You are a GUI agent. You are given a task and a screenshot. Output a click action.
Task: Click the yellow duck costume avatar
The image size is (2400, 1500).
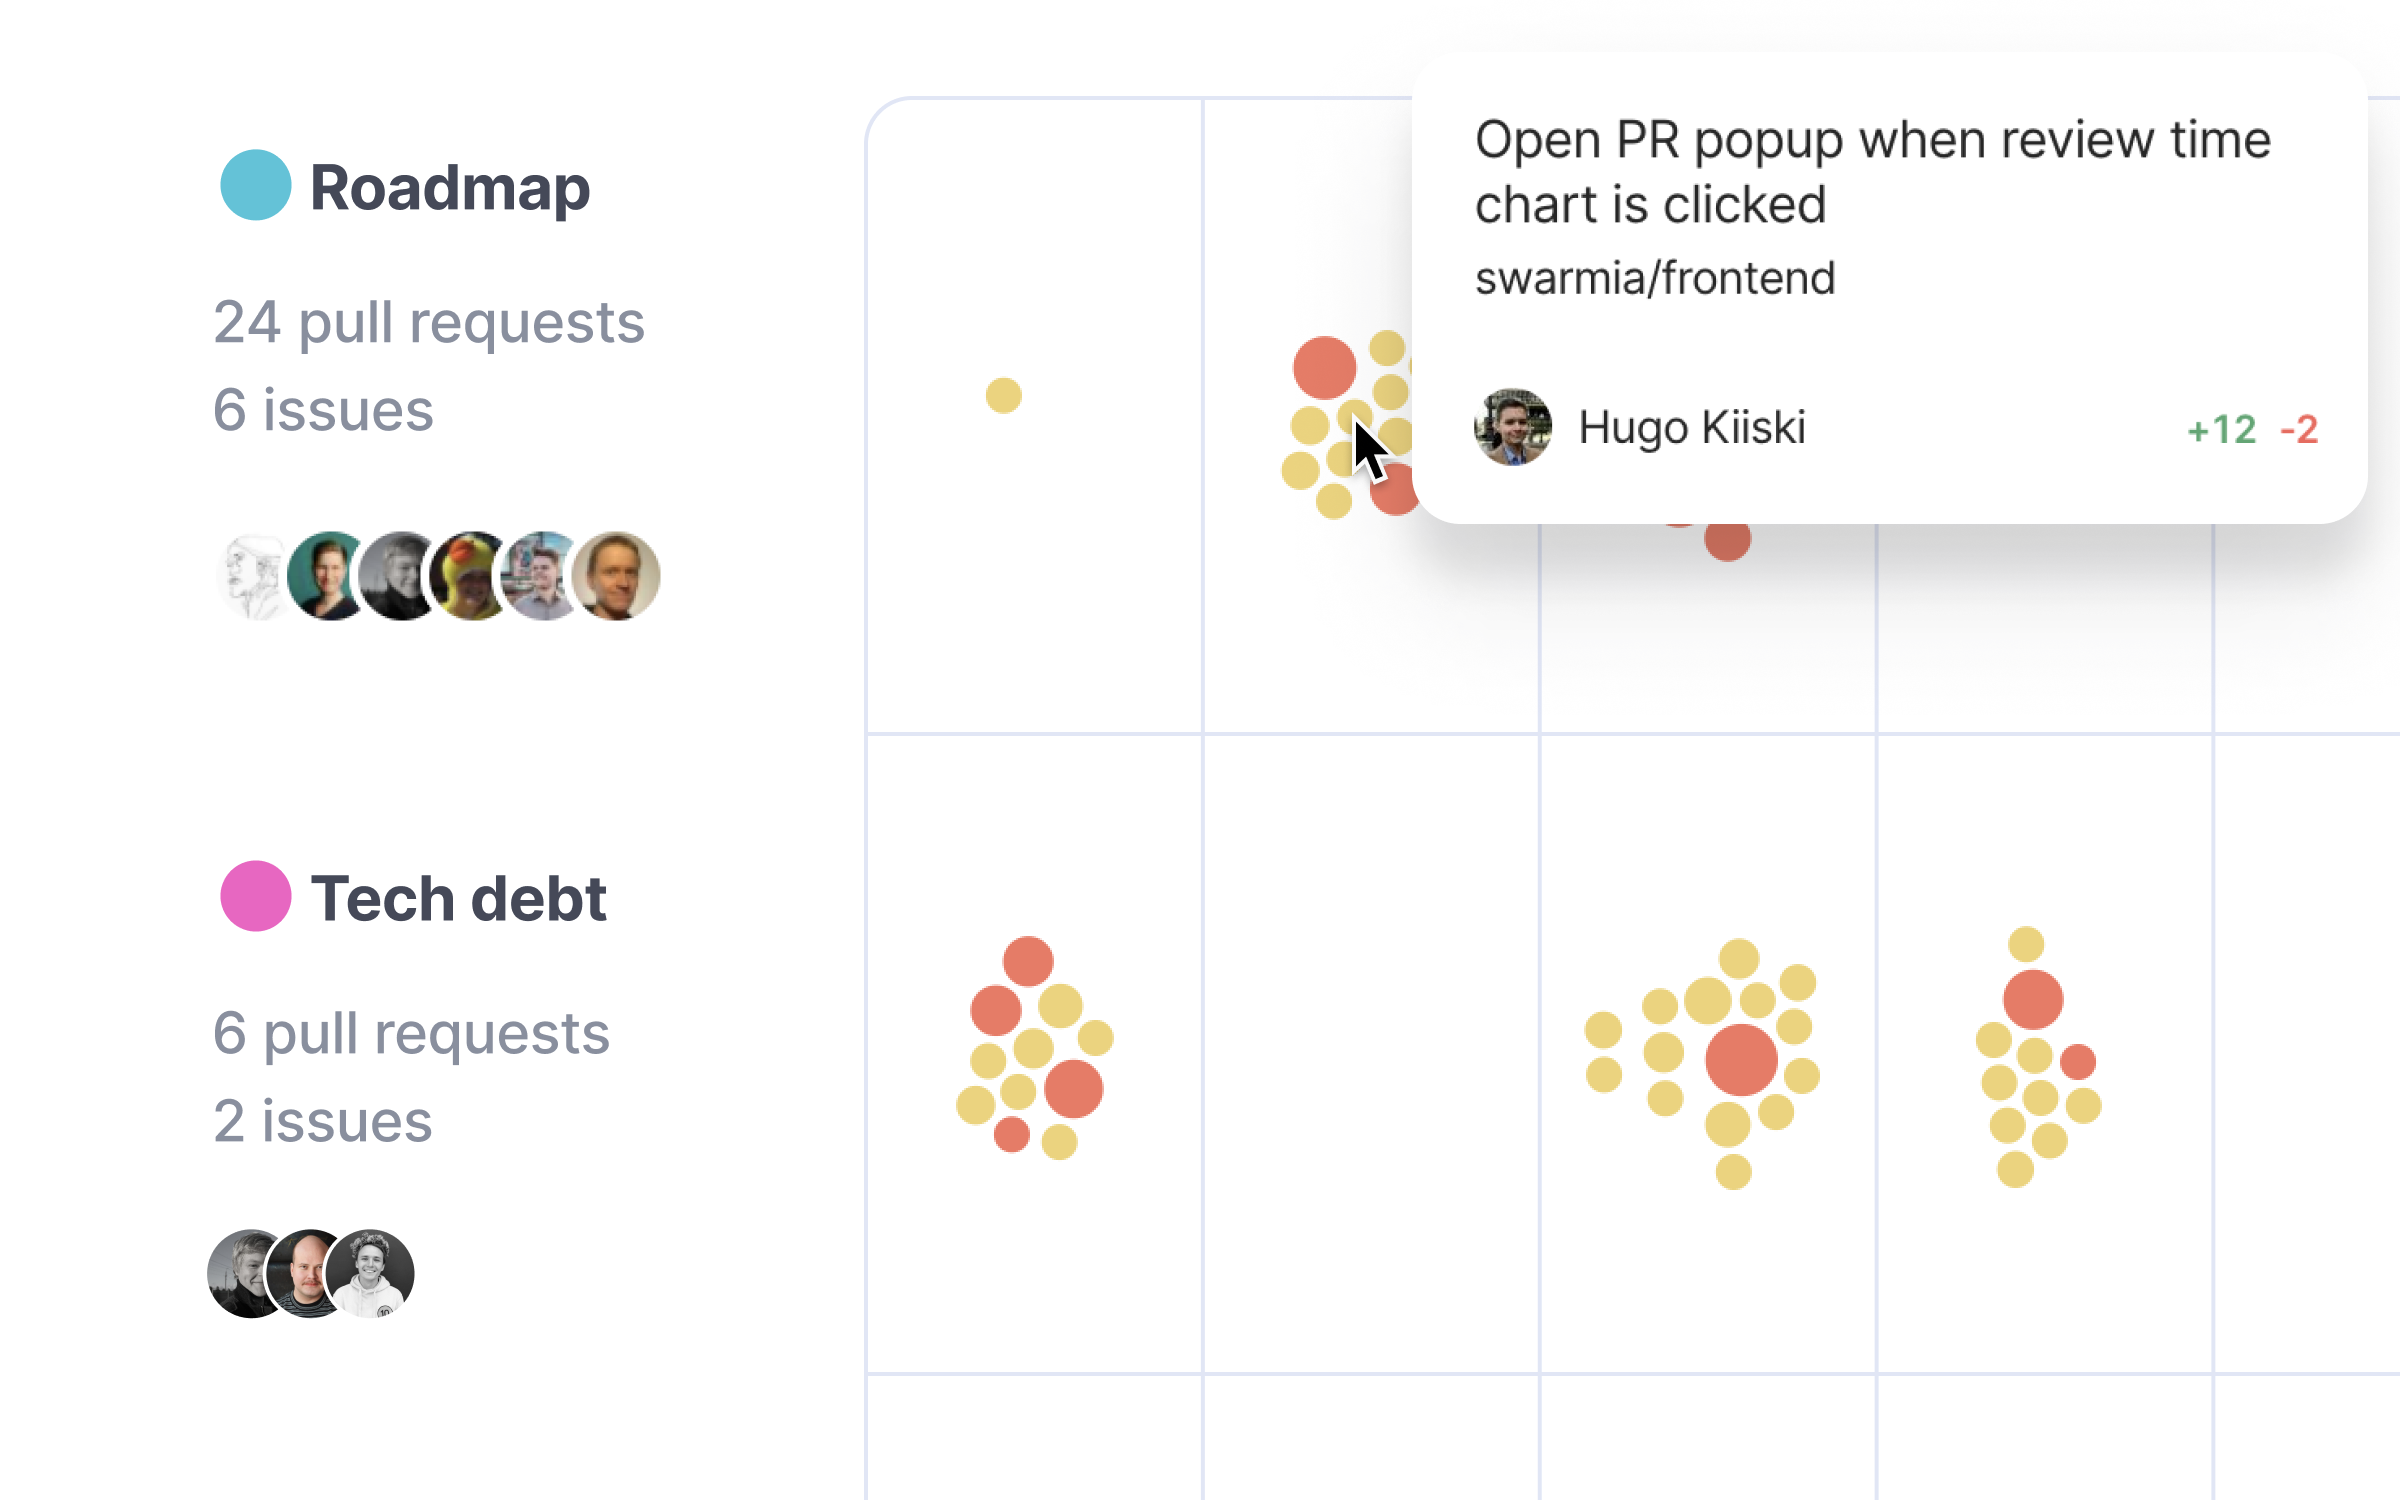468,577
